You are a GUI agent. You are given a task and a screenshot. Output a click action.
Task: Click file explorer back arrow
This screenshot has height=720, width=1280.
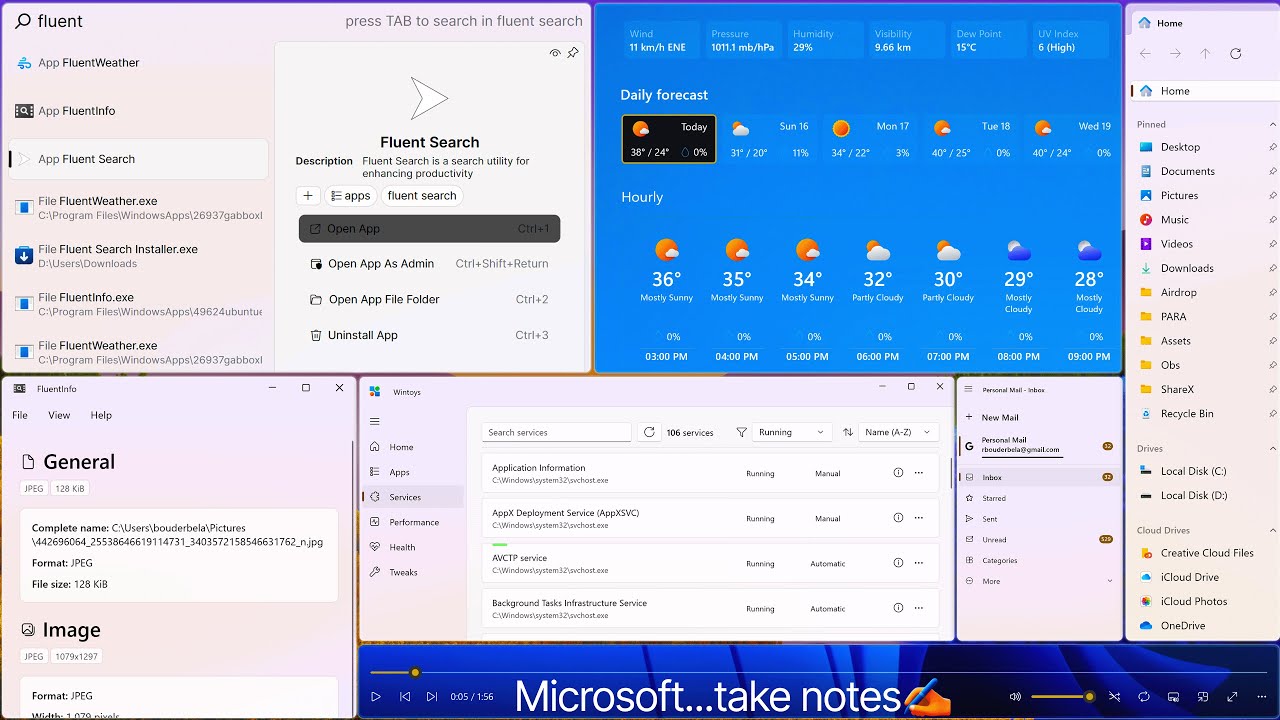(1145, 54)
